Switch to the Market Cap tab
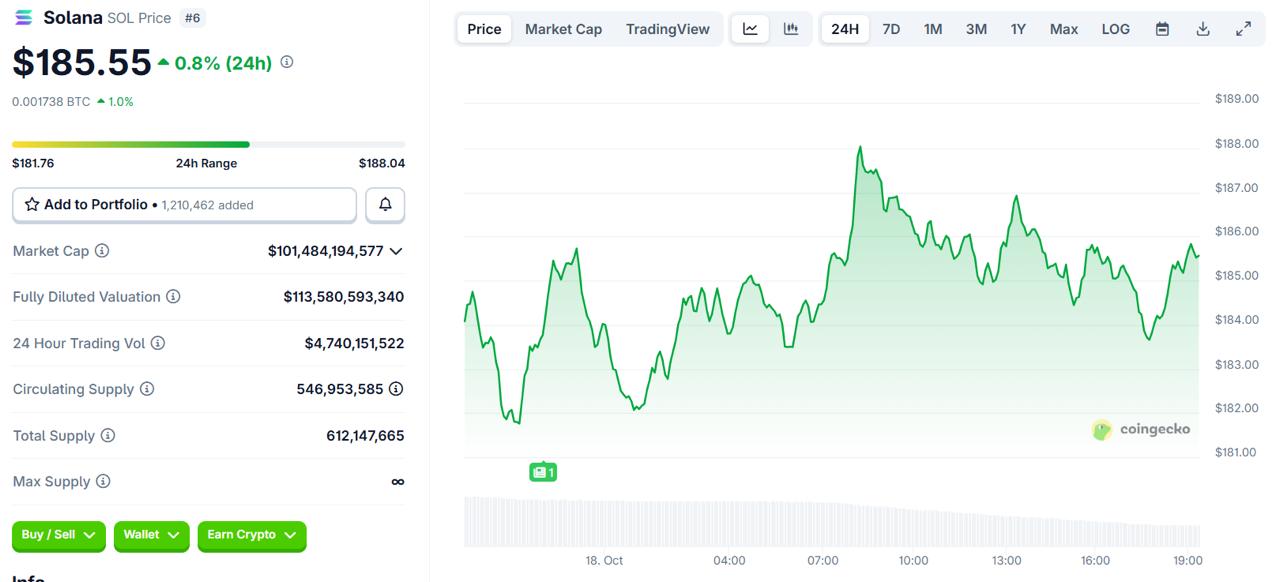 pos(563,29)
